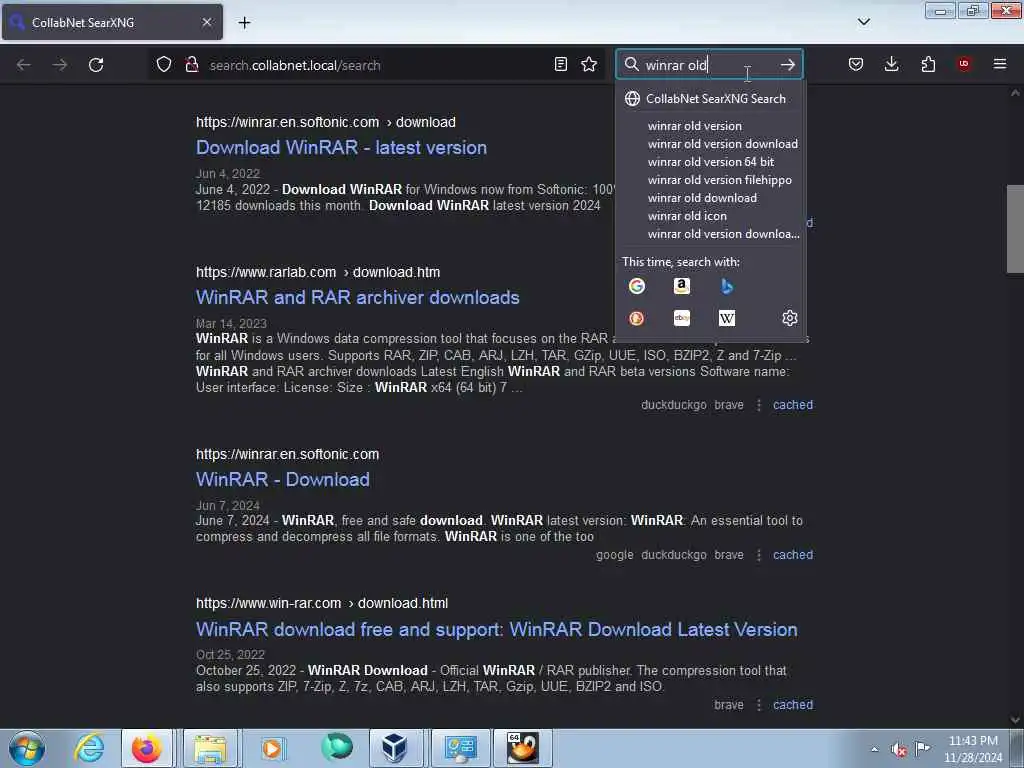This screenshot has height=768, width=1024.
Task: Toggle reader view icon
Action: 560,64
